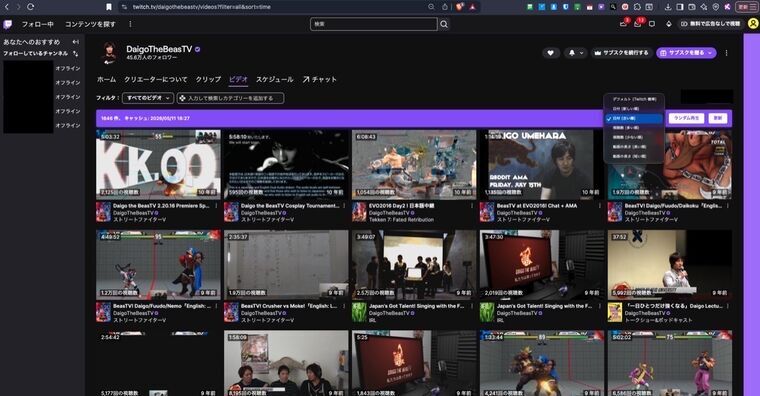
Task: Click the Twitch search input field
Action: (374, 24)
